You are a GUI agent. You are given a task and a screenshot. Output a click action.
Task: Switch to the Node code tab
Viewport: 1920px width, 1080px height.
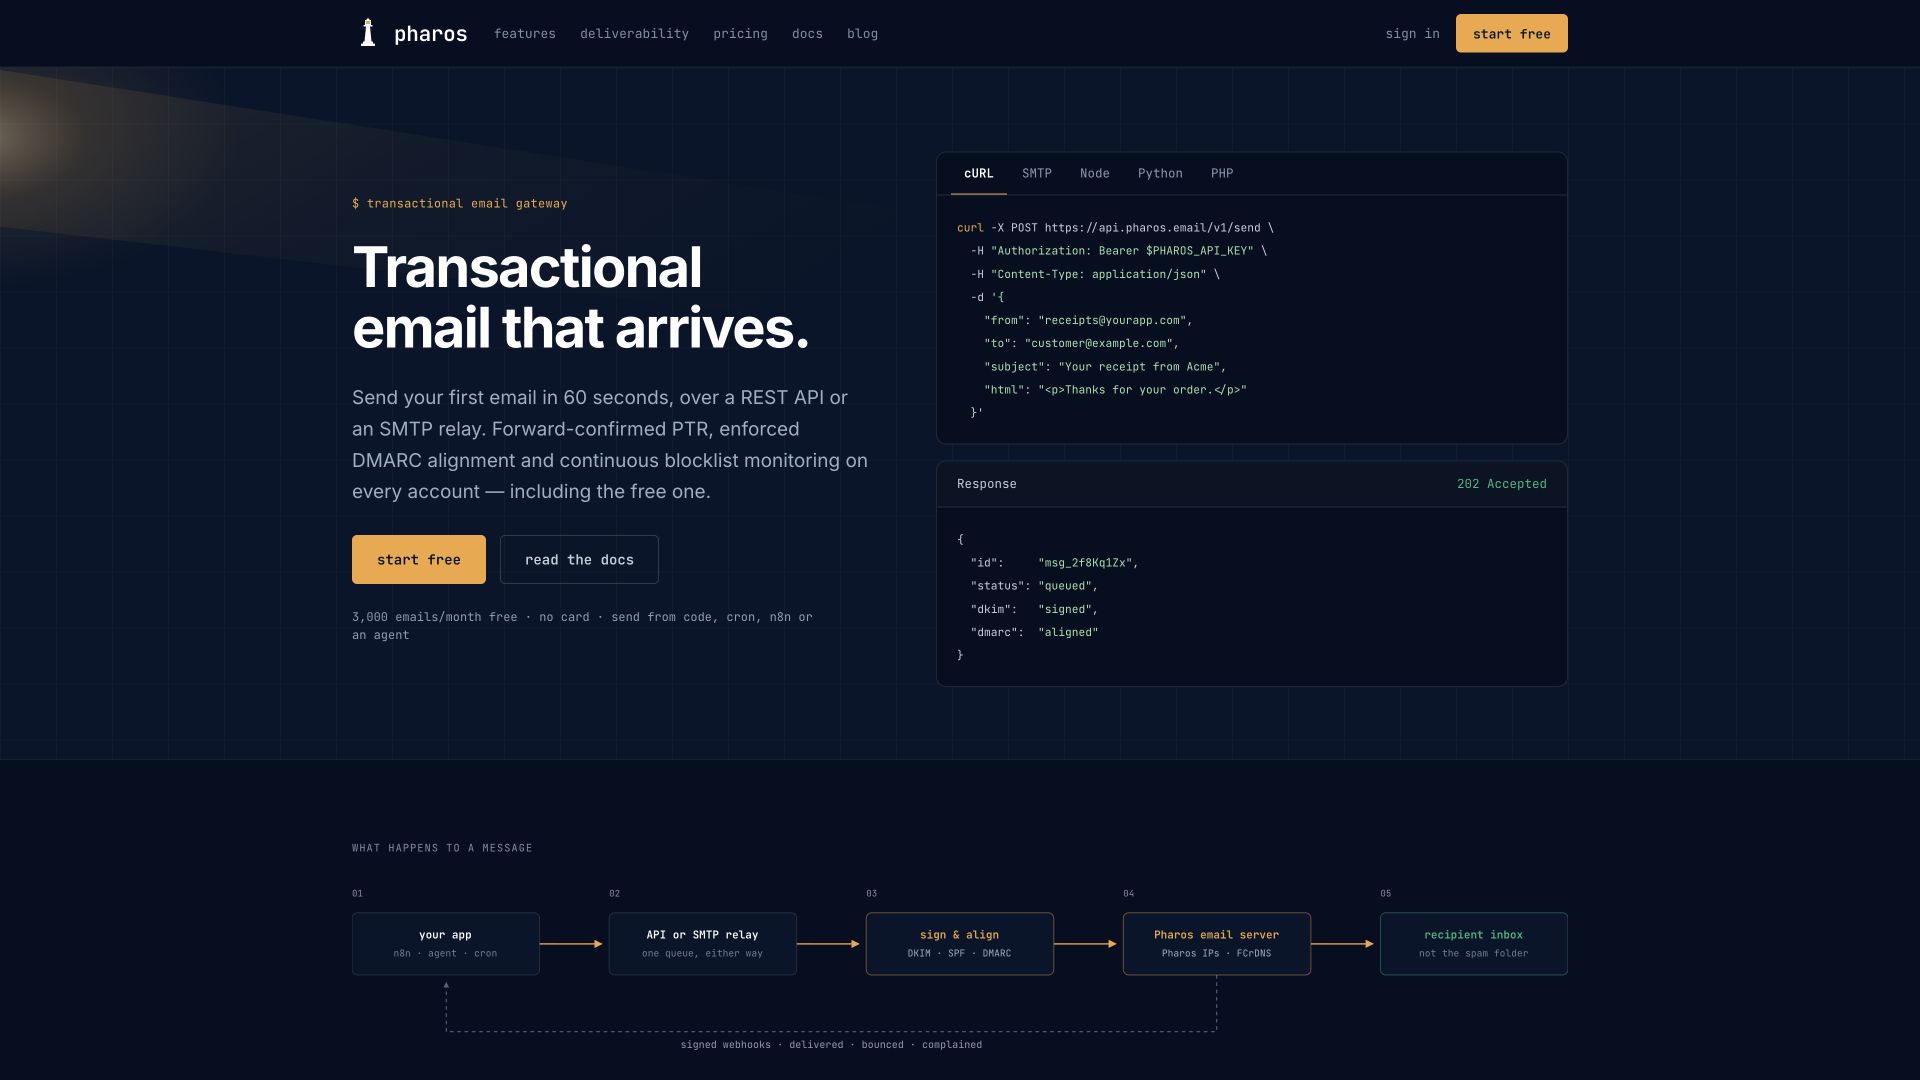pyautogui.click(x=1094, y=174)
